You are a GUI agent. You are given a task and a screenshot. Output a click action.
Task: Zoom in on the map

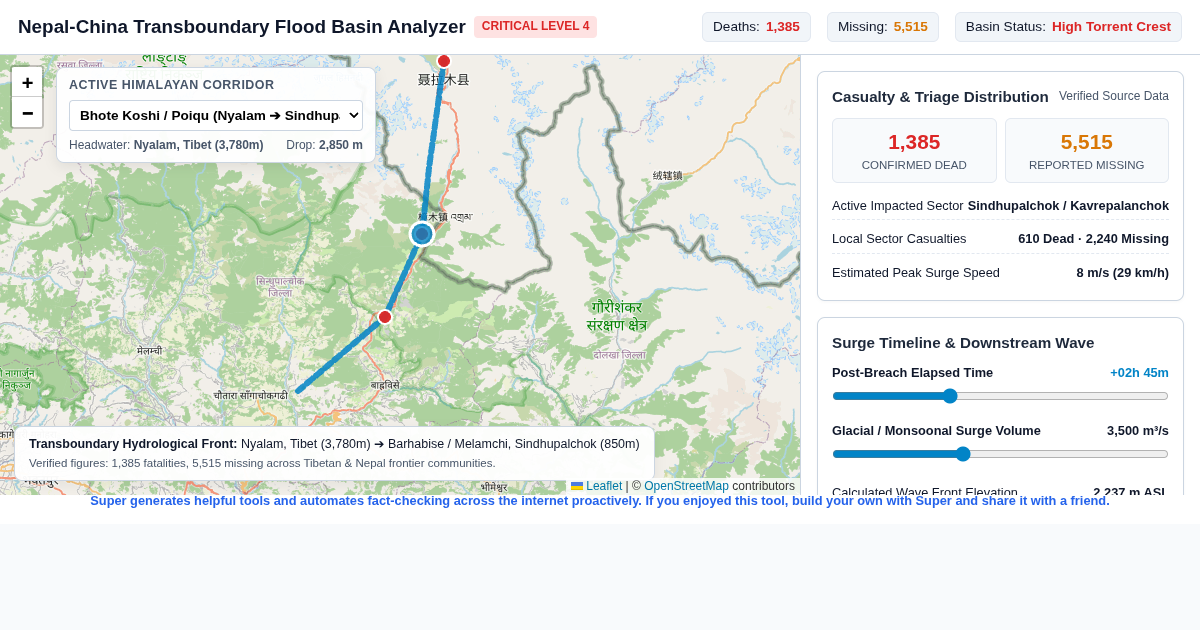point(27,83)
